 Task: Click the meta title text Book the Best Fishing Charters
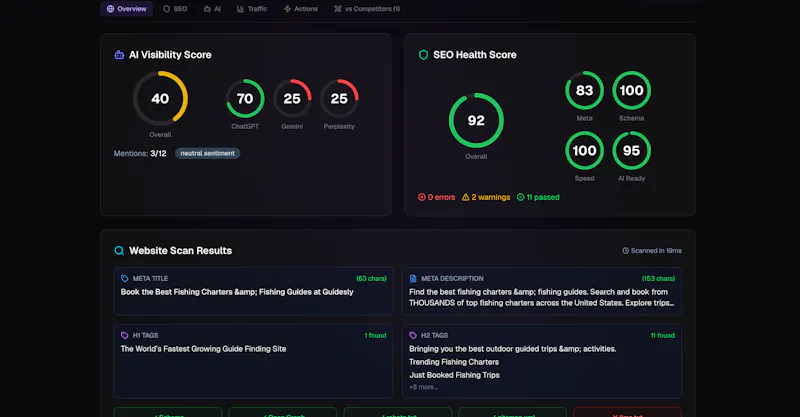tap(237, 292)
